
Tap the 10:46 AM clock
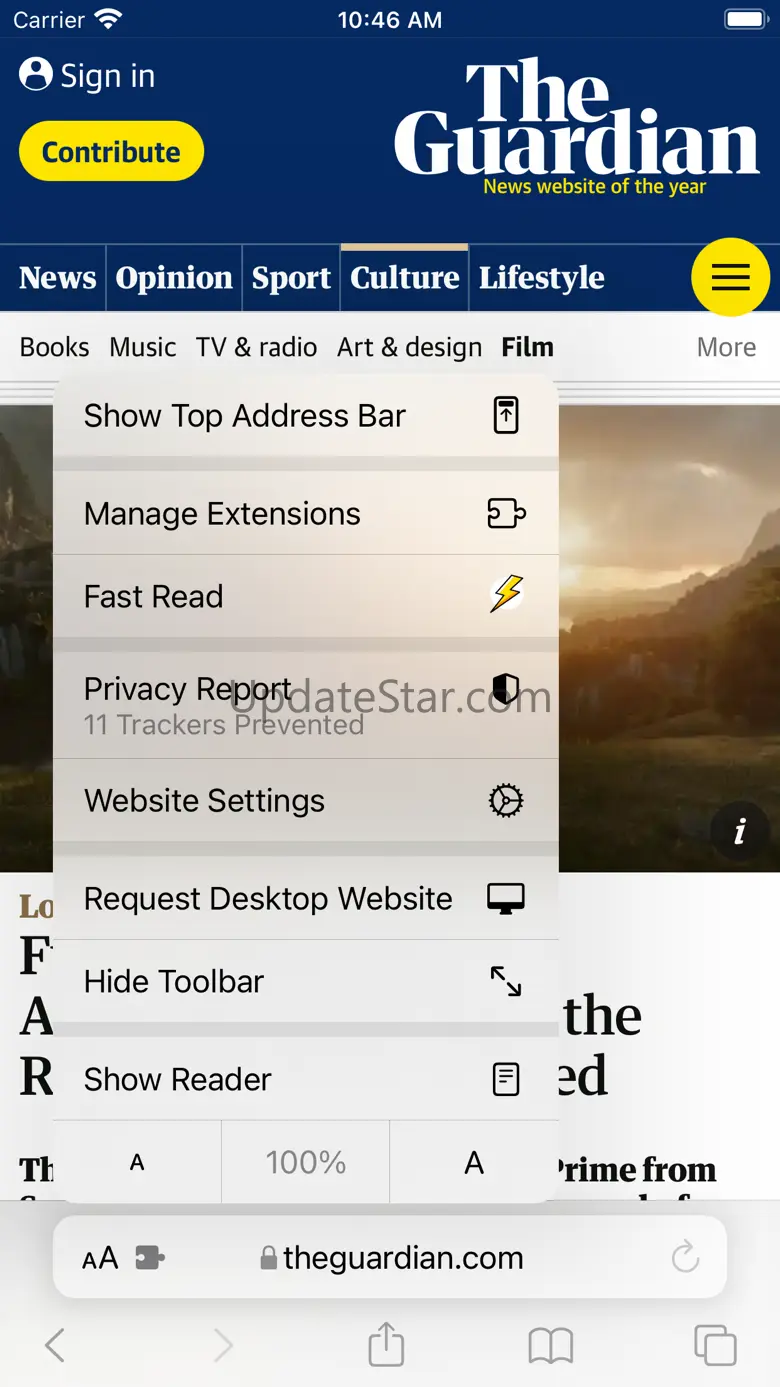click(x=390, y=20)
